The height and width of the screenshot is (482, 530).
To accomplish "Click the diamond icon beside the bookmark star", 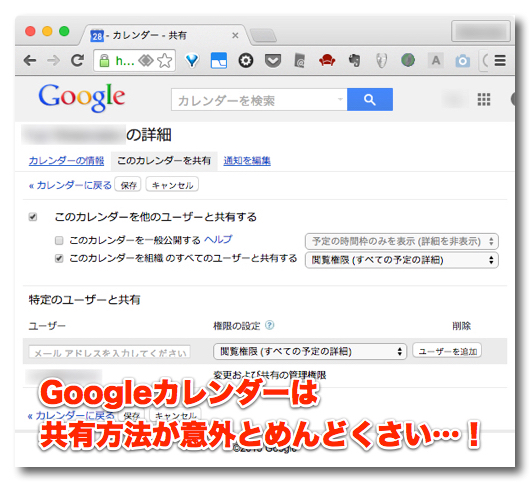I will pos(146,61).
